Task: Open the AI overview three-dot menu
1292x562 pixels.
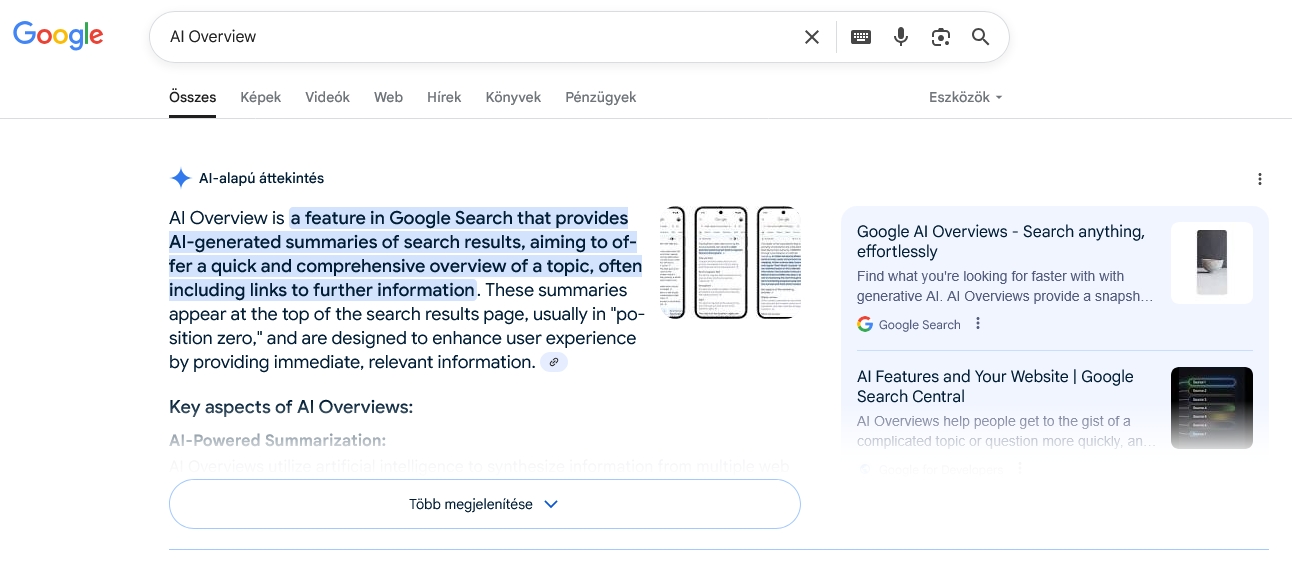Action: tap(1260, 179)
